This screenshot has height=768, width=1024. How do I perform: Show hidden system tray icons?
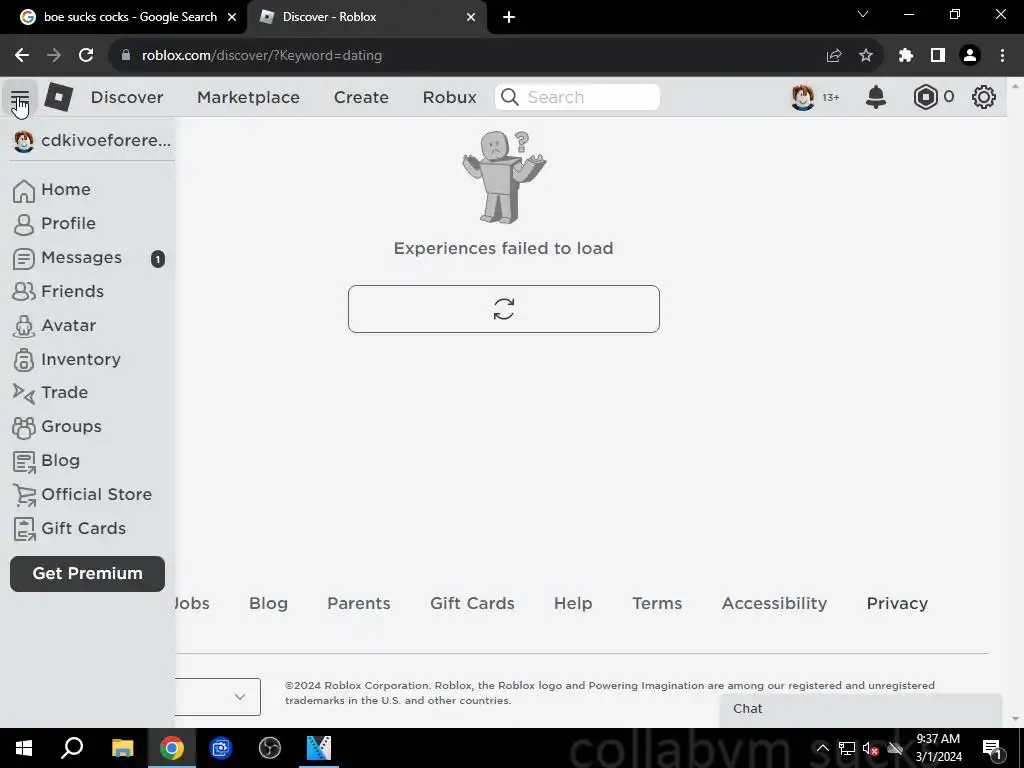pyautogui.click(x=823, y=748)
